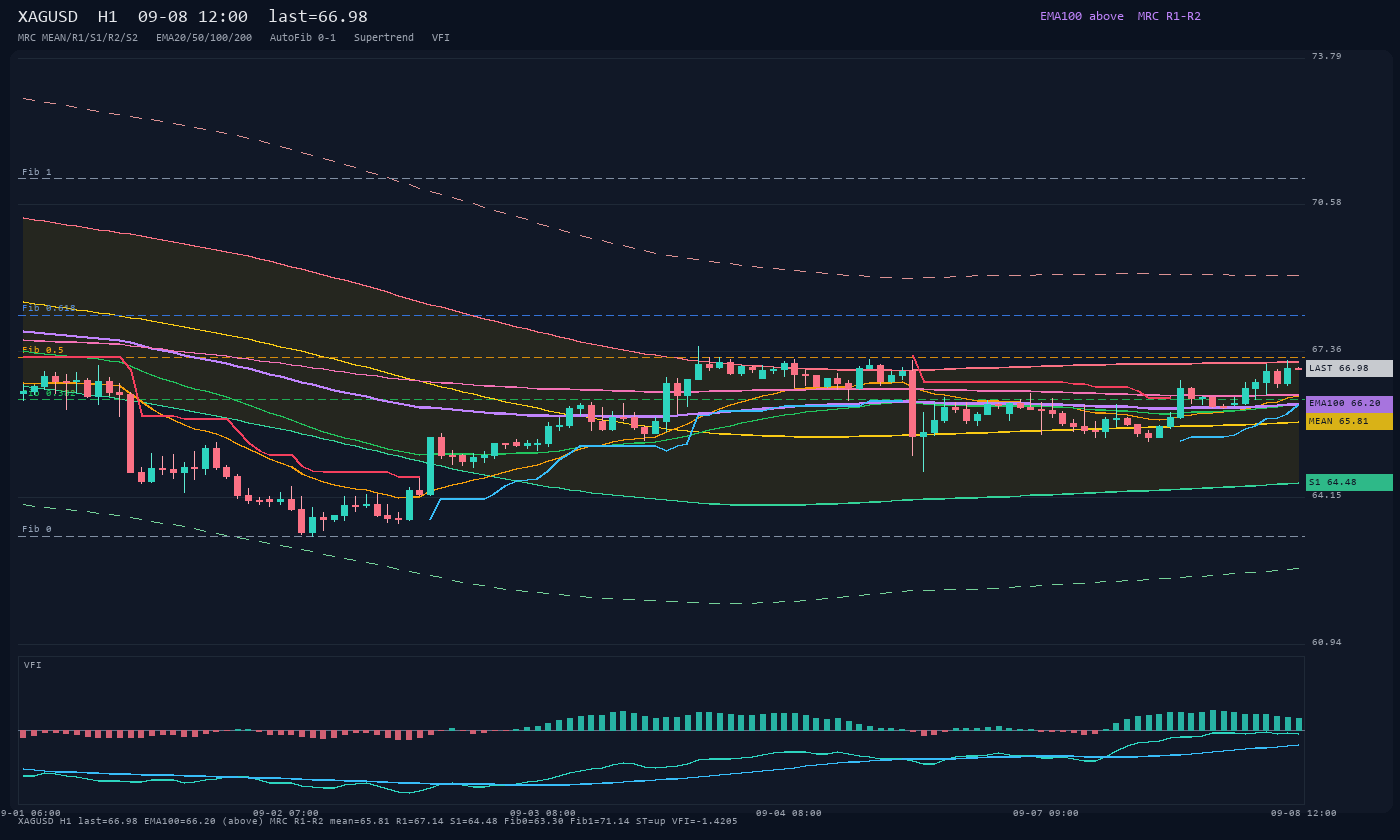Select Fib0=63.30 in the bottom status line
This screenshot has height=840, width=1400.
535,822
